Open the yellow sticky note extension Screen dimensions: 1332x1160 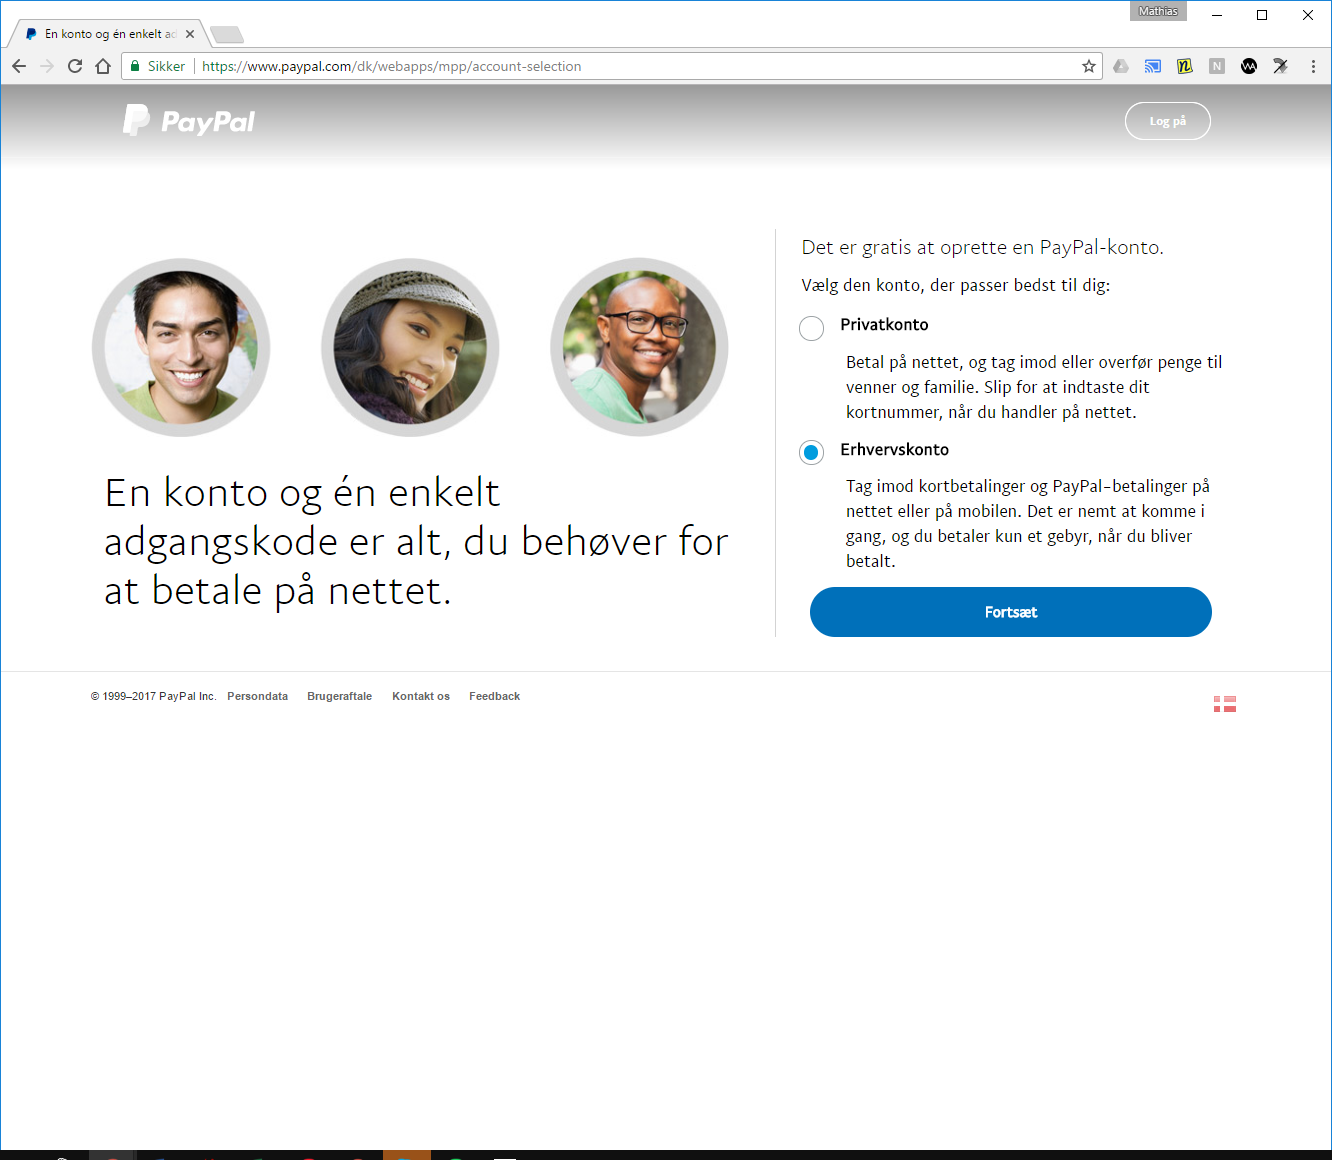pyautogui.click(x=1184, y=66)
